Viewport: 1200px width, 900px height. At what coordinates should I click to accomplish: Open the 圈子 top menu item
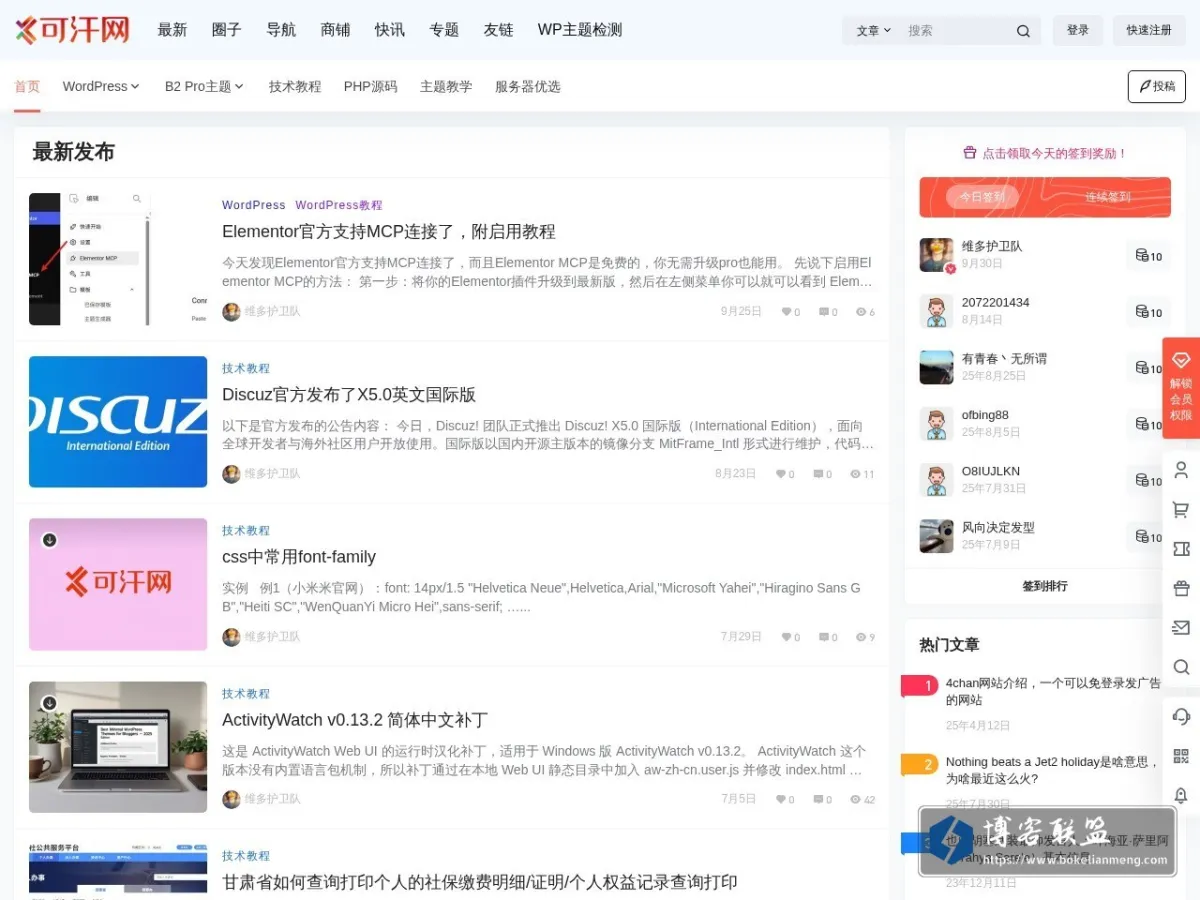227,30
